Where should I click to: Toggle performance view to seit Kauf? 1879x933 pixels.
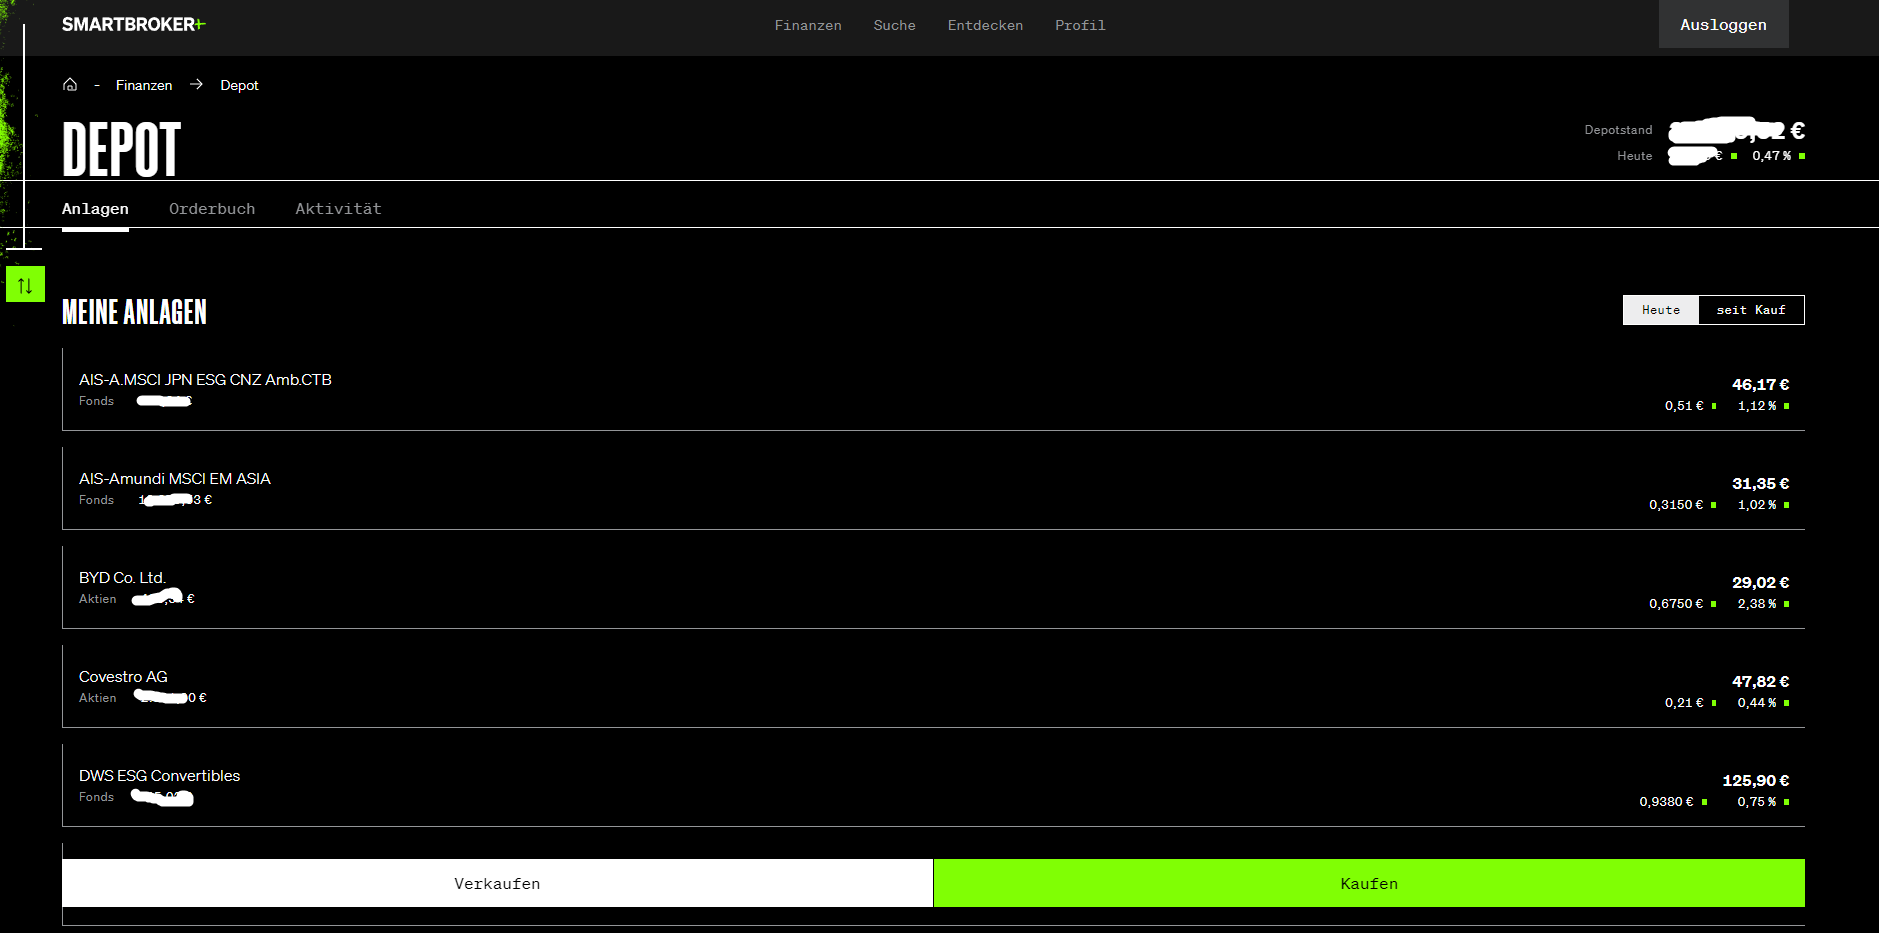point(1751,310)
